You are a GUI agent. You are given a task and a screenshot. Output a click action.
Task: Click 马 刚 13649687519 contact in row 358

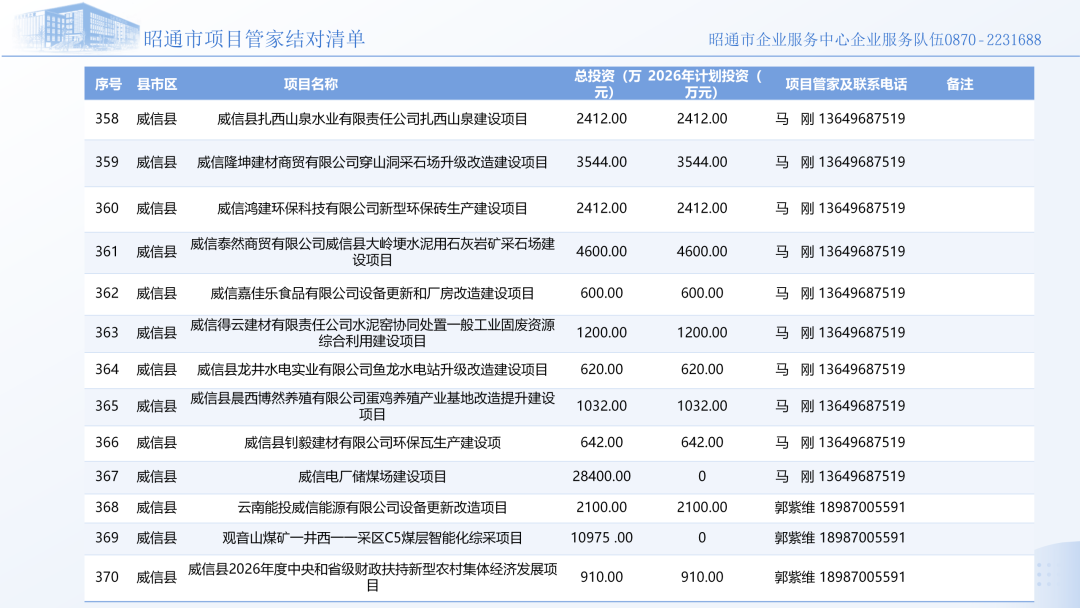click(840, 119)
